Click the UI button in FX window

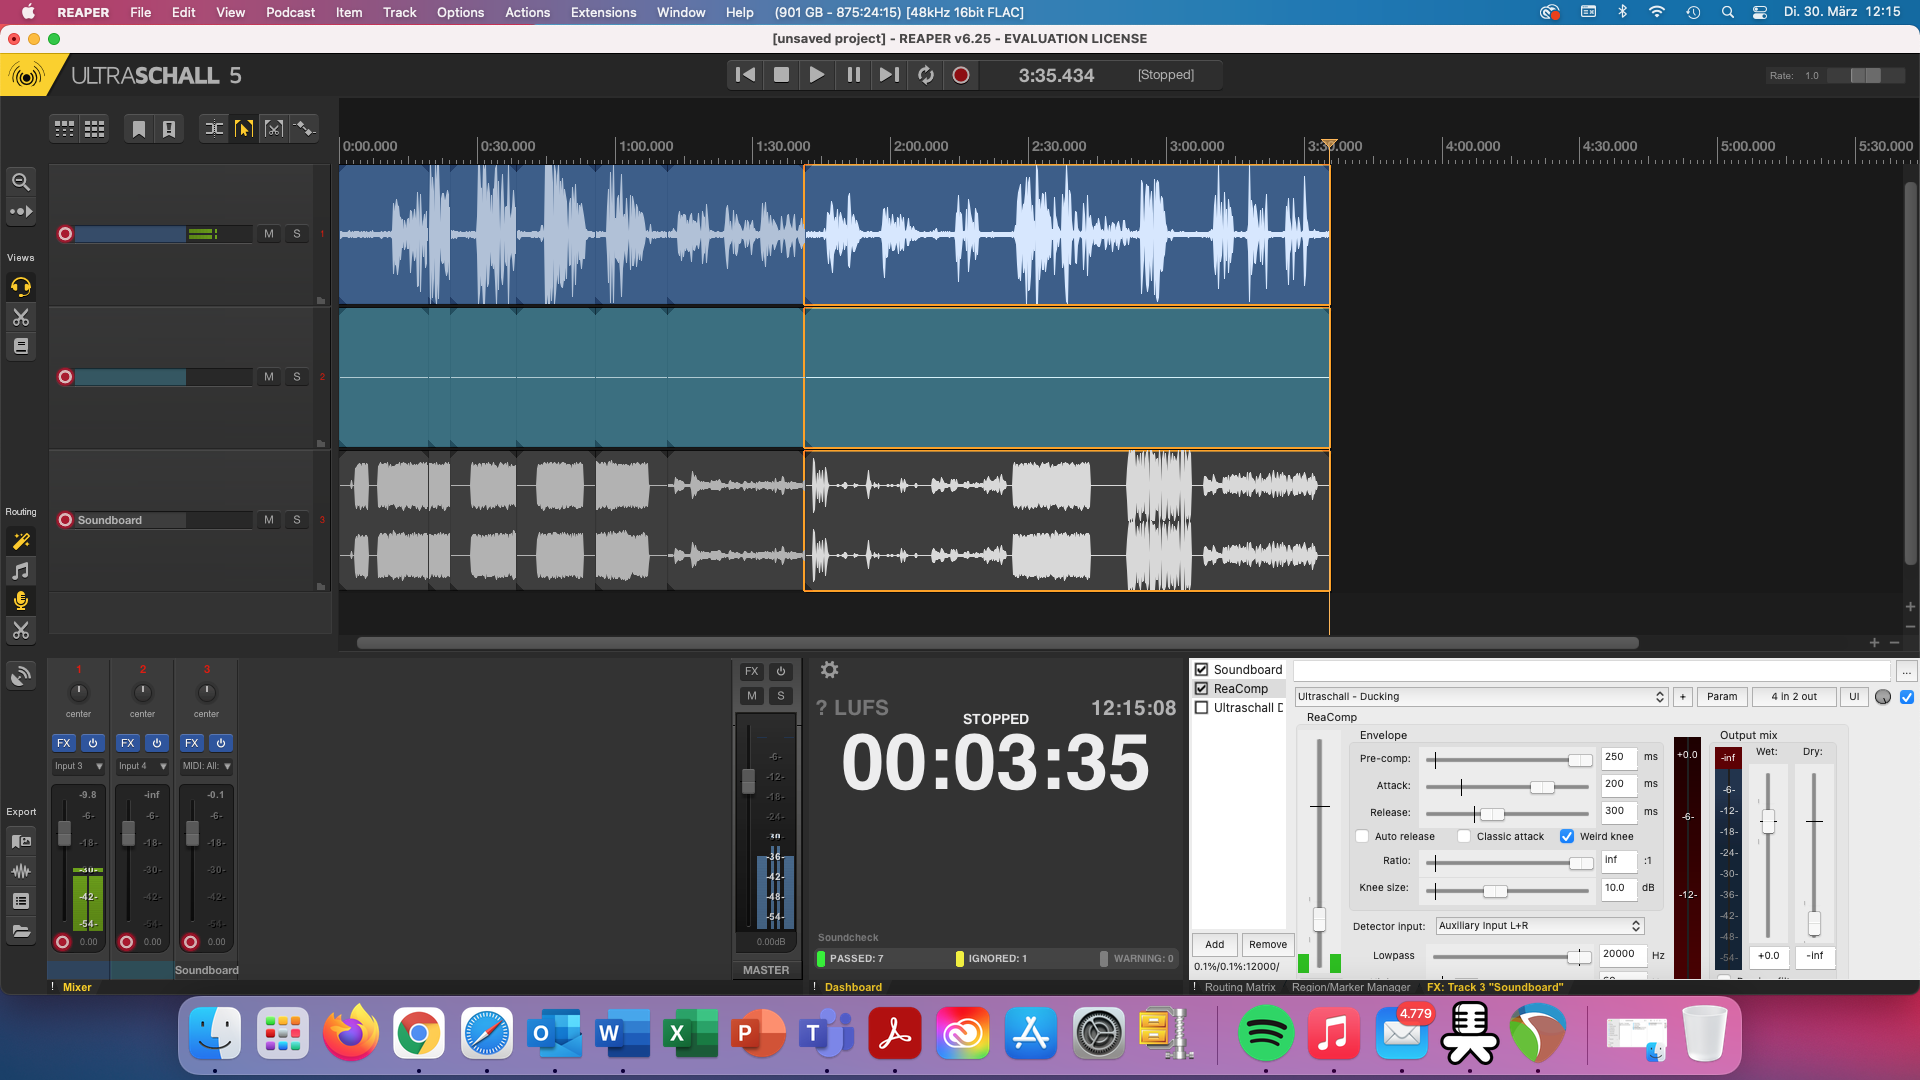1854,697
